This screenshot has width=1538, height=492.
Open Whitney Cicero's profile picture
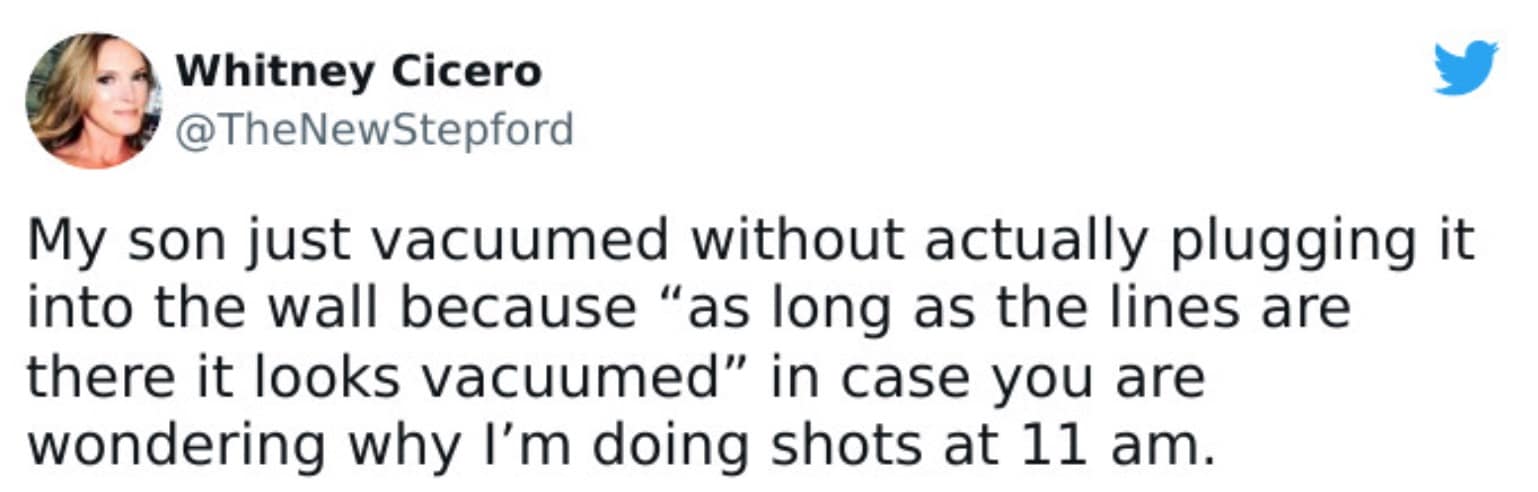(93, 100)
